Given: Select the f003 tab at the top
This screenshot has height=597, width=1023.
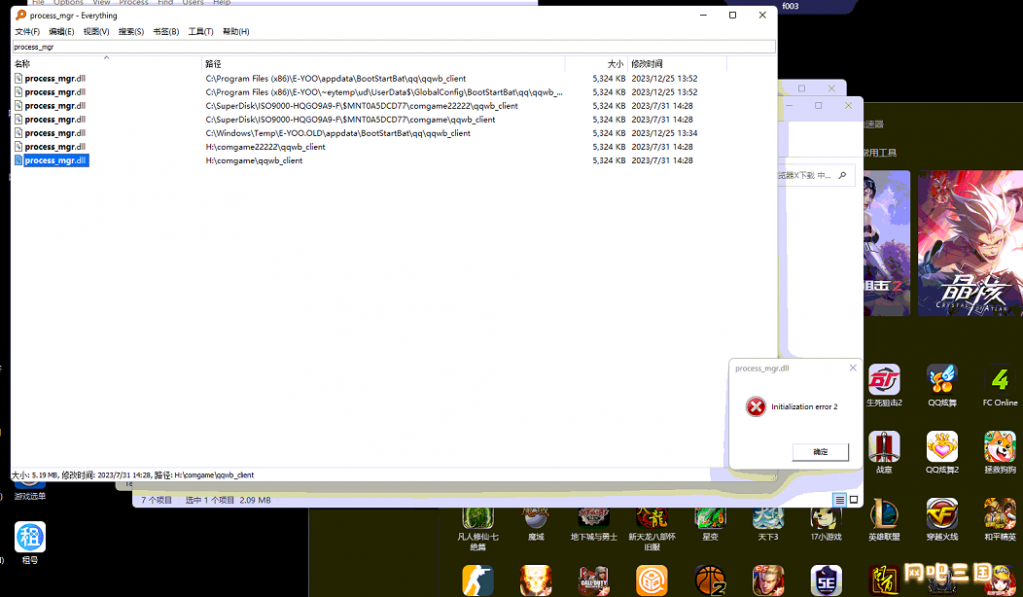Looking at the screenshot, I should click(x=790, y=6).
